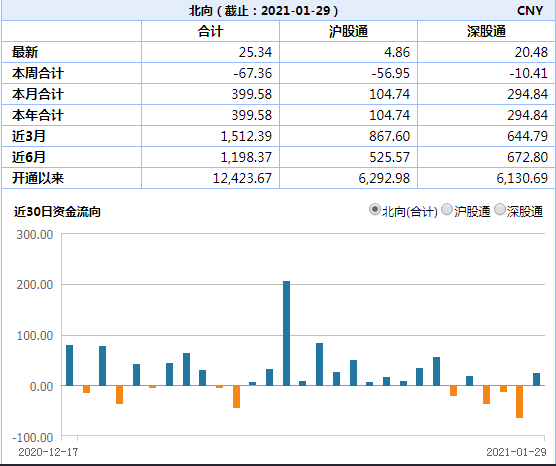Image resolution: width=556 pixels, height=466 pixels.
Task: Click the 近6月 深股通 value 672.80
Action: (527, 157)
